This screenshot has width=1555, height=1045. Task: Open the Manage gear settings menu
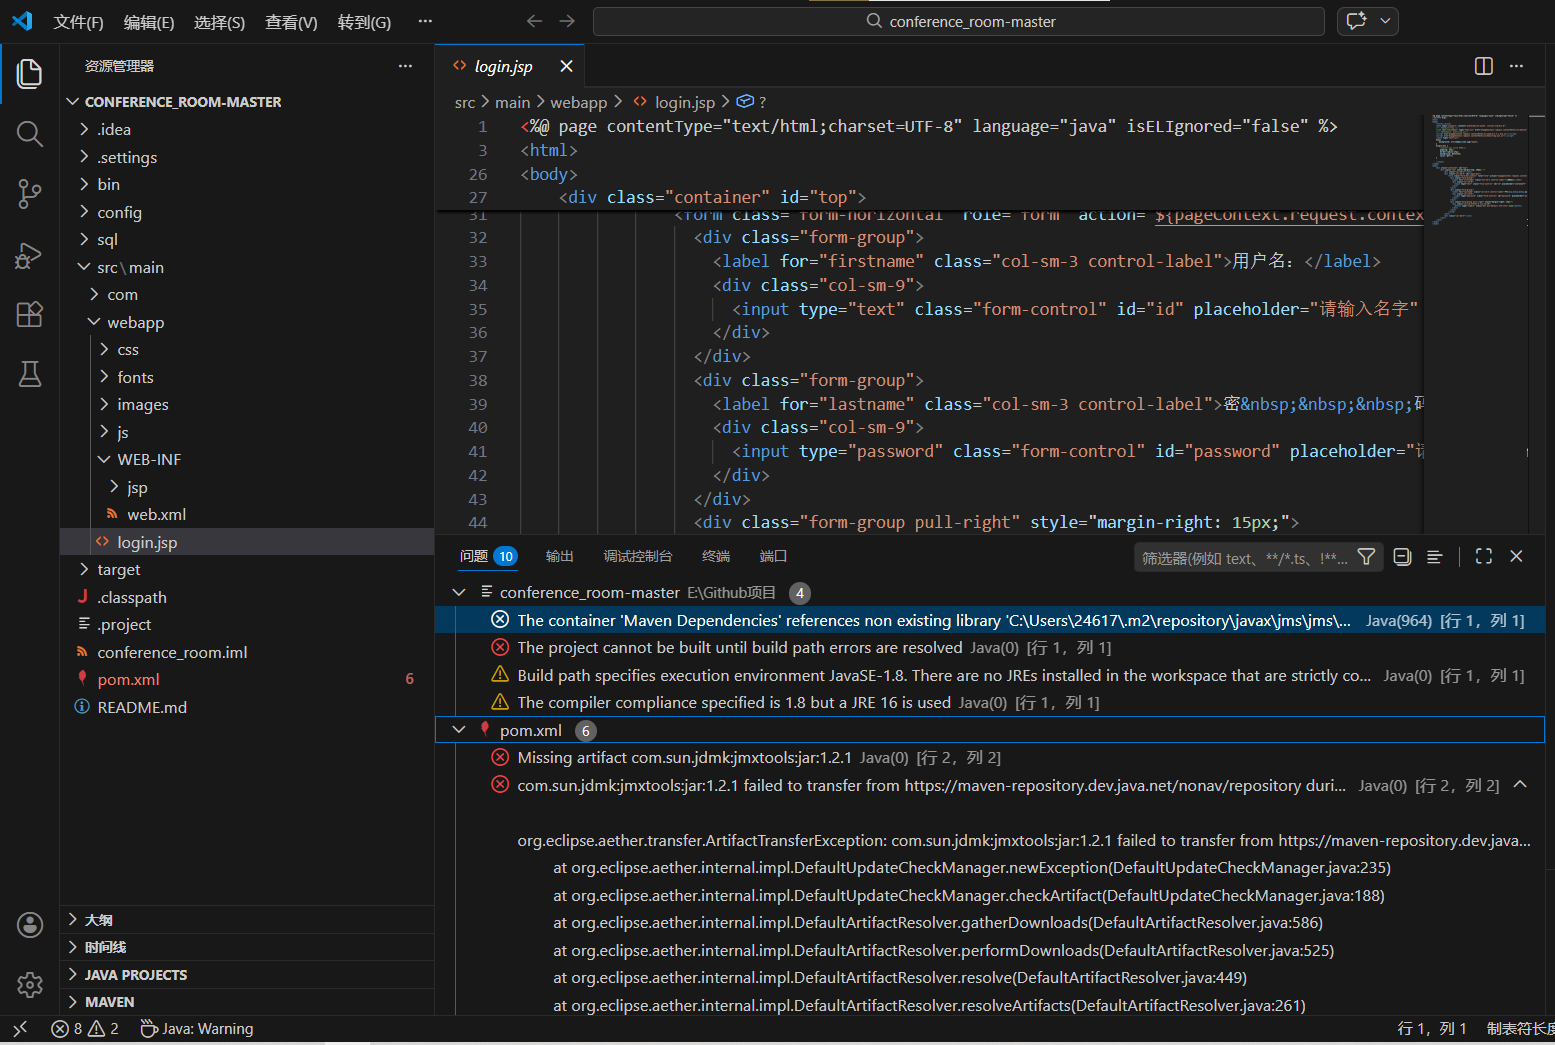coord(30,985)
